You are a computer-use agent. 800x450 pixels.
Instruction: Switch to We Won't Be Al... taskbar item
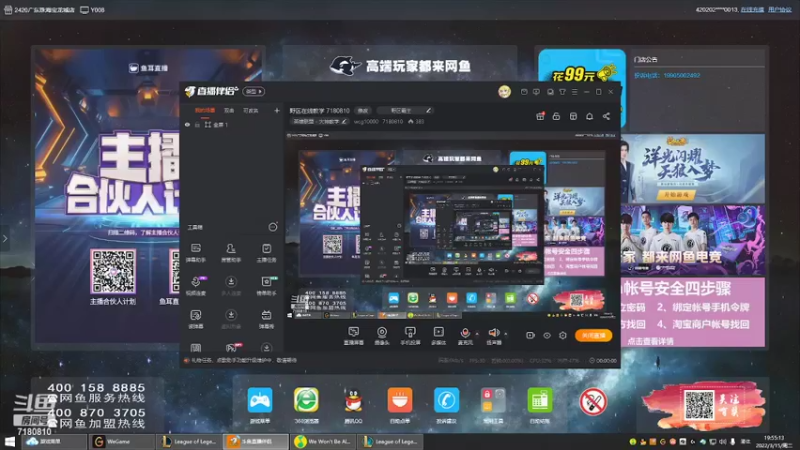[323, 441]
